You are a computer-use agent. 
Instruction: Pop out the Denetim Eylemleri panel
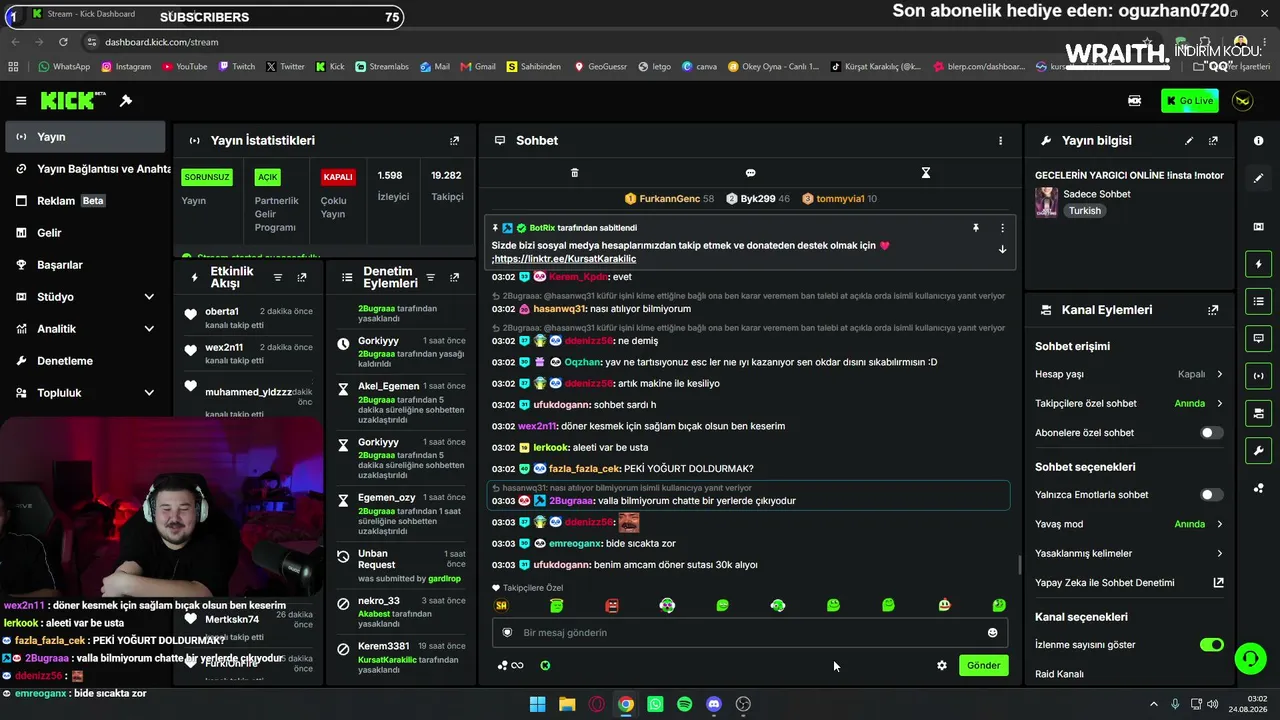pos(455,277)
